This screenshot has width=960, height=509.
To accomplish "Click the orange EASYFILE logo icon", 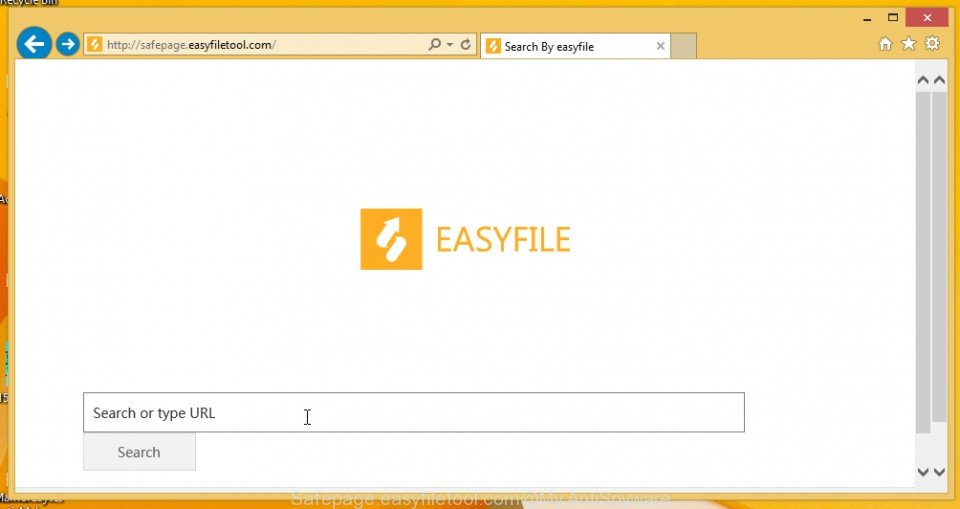I will [391, 239].
